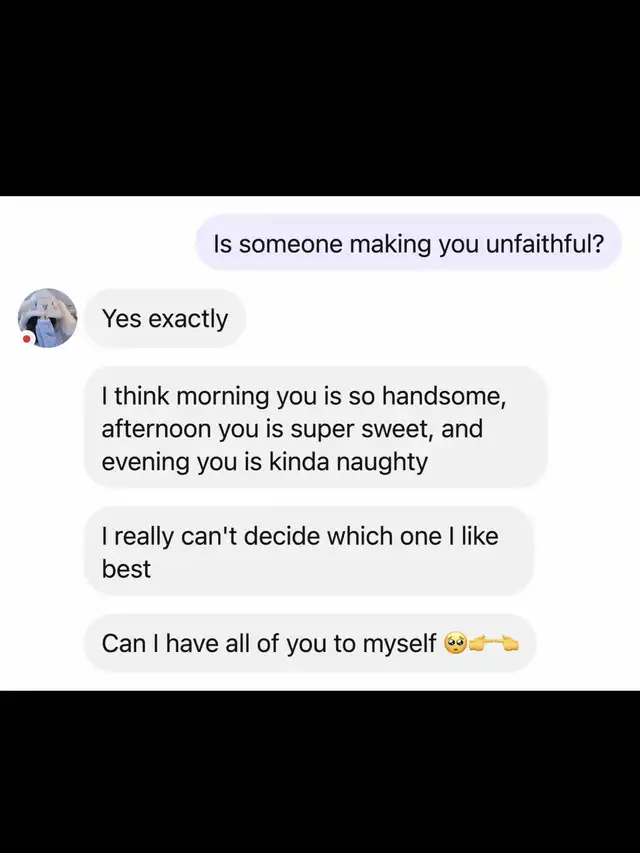Open the sender's avatar profile picture
The image size is (640, 853).
[47, 318]
